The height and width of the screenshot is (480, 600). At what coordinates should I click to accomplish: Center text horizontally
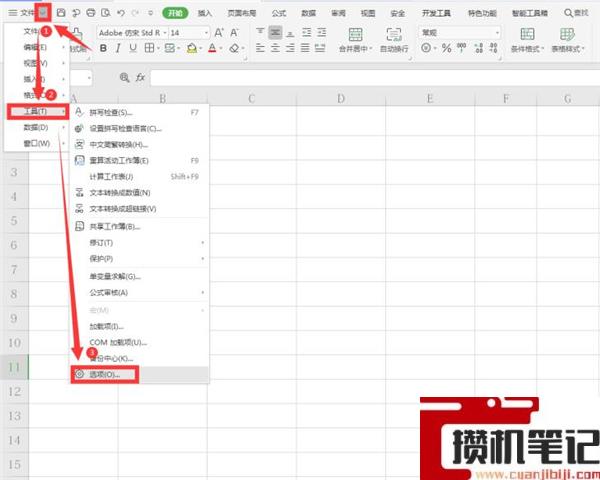(275, 48)
